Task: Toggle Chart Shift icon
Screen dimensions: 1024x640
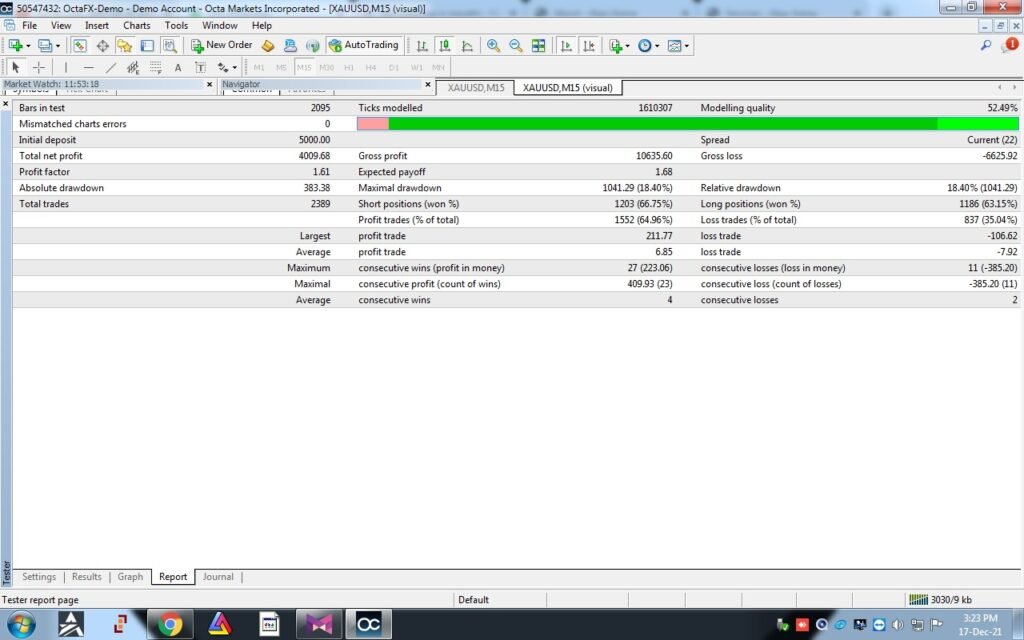Action: tap(589, 45)
